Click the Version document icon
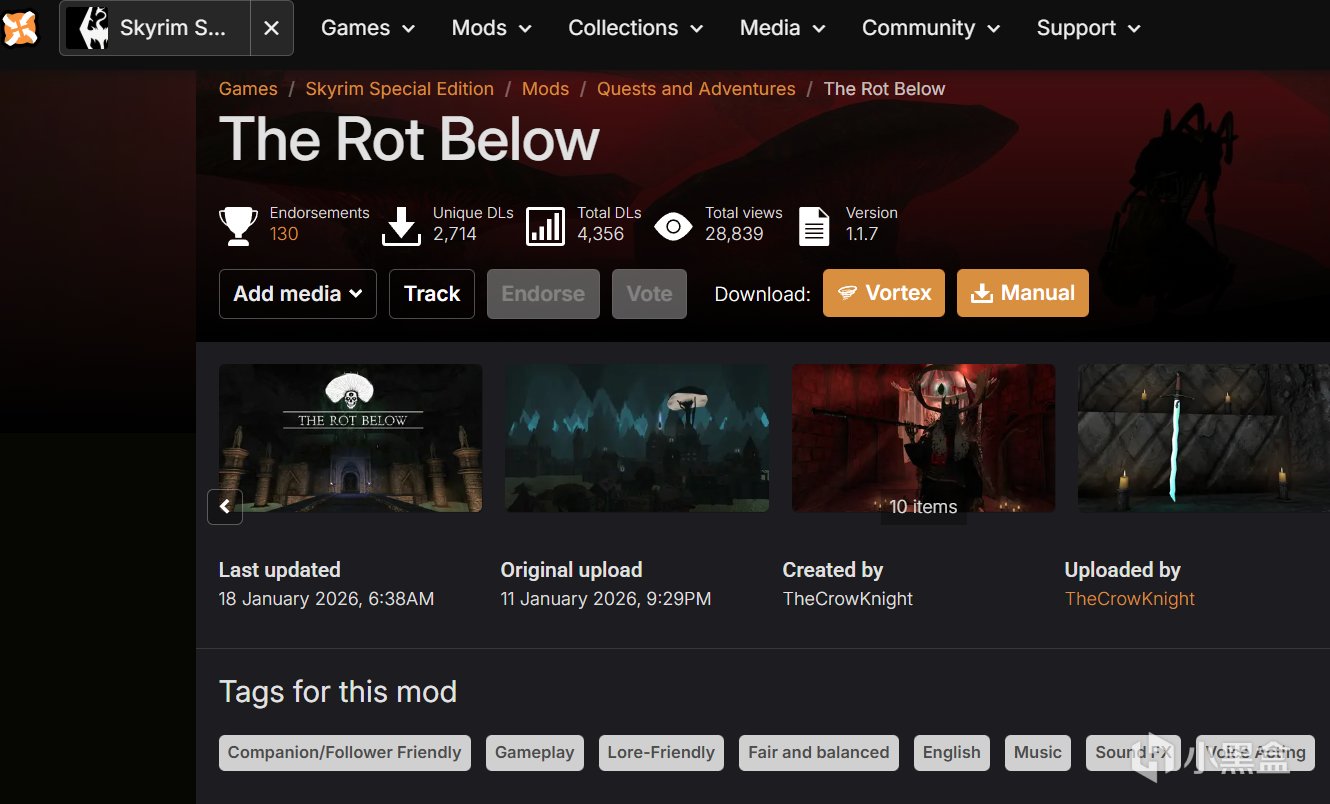Image resolution: width=1330 pixels, height=804 pixels. tap(814, 226)
